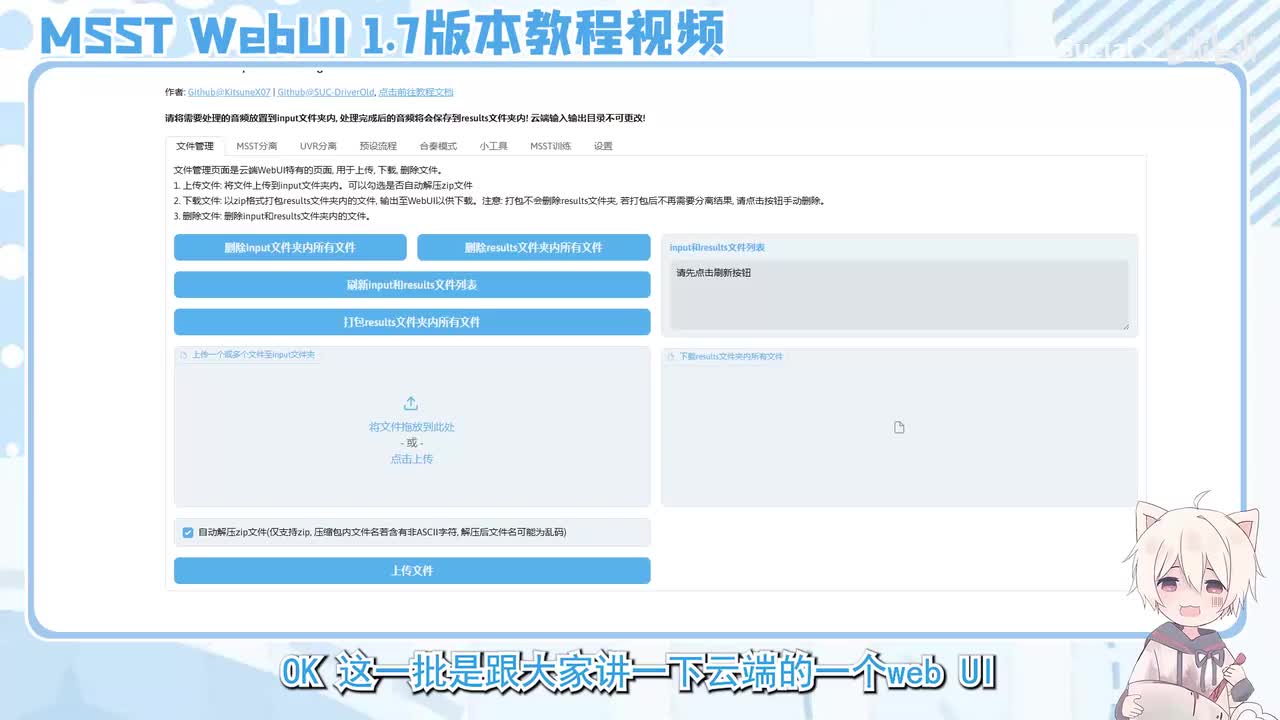Open the 合奏模式 tab
1280x720 pixels.
pos(438,146)
